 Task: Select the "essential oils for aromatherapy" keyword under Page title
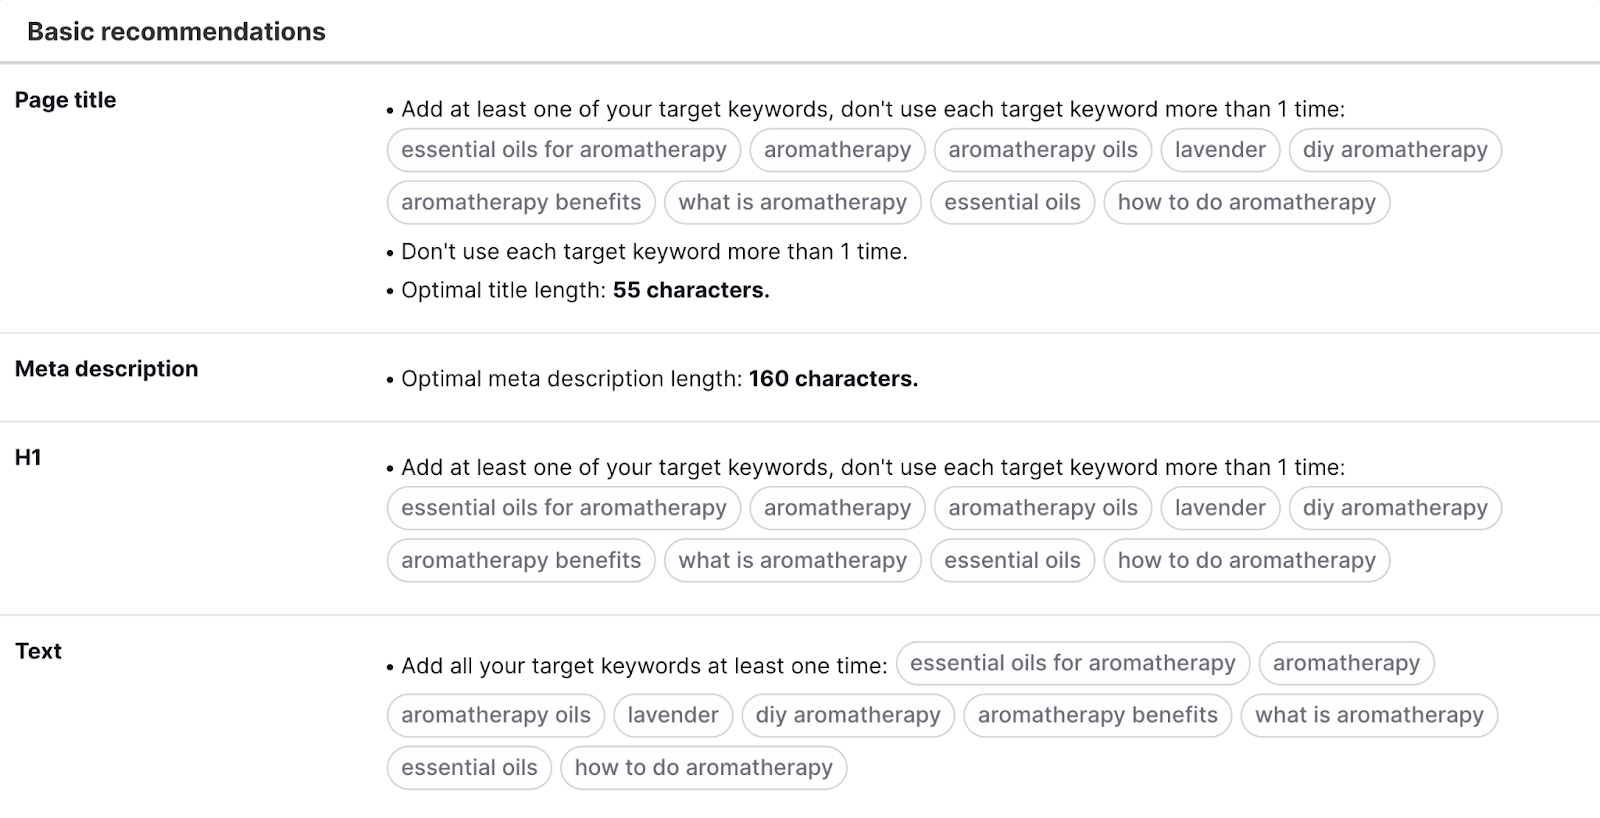563,150
